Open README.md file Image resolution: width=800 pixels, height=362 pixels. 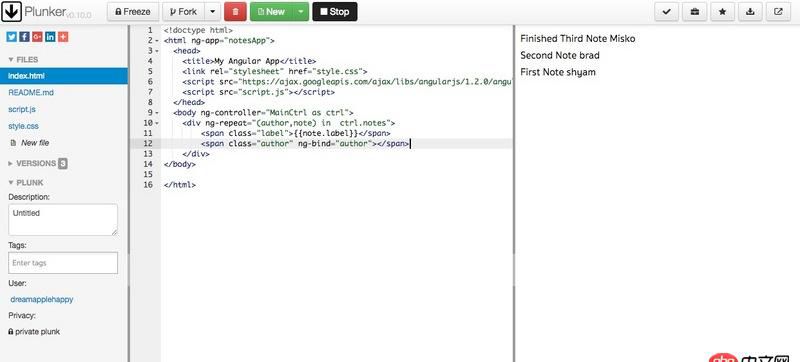31,93
